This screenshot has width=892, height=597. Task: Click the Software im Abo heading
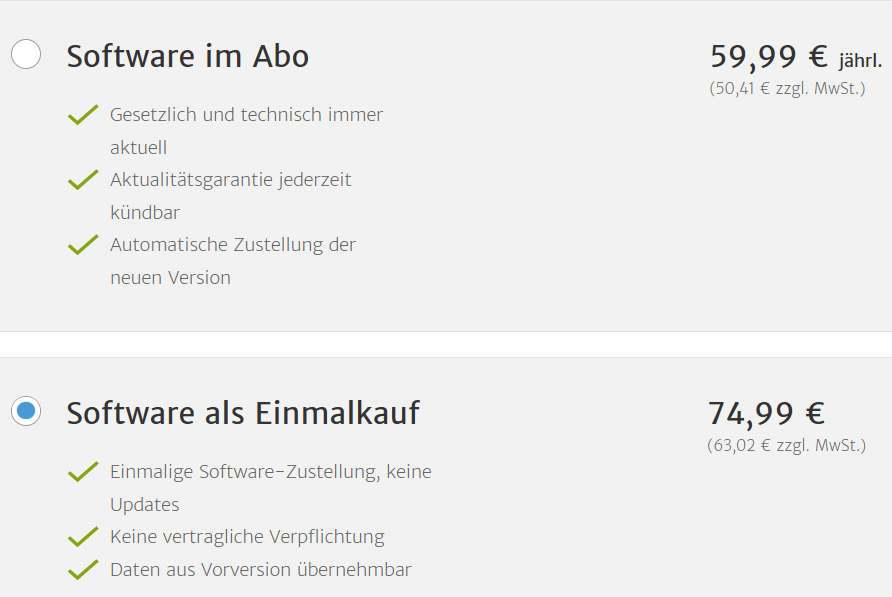pyautogui.click(x=187, y=56)
